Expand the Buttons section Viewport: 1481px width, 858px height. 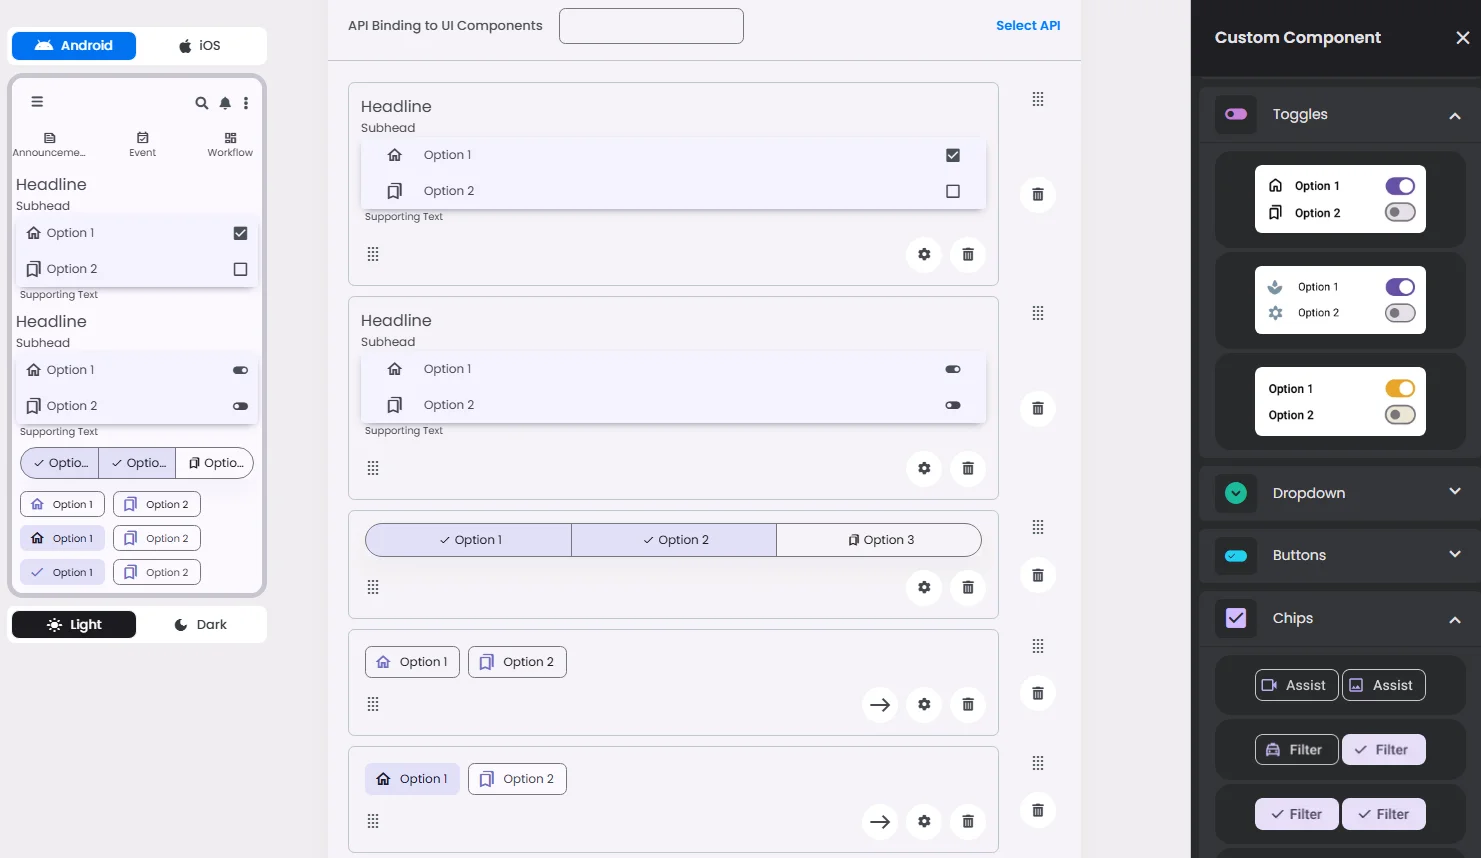pyautogui.click(x=1455, y=555)
